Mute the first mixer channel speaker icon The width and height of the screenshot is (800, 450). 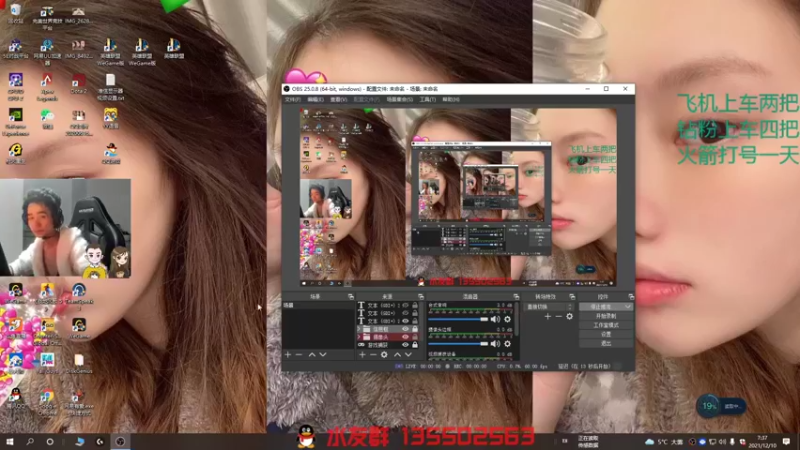pos(495,319)
